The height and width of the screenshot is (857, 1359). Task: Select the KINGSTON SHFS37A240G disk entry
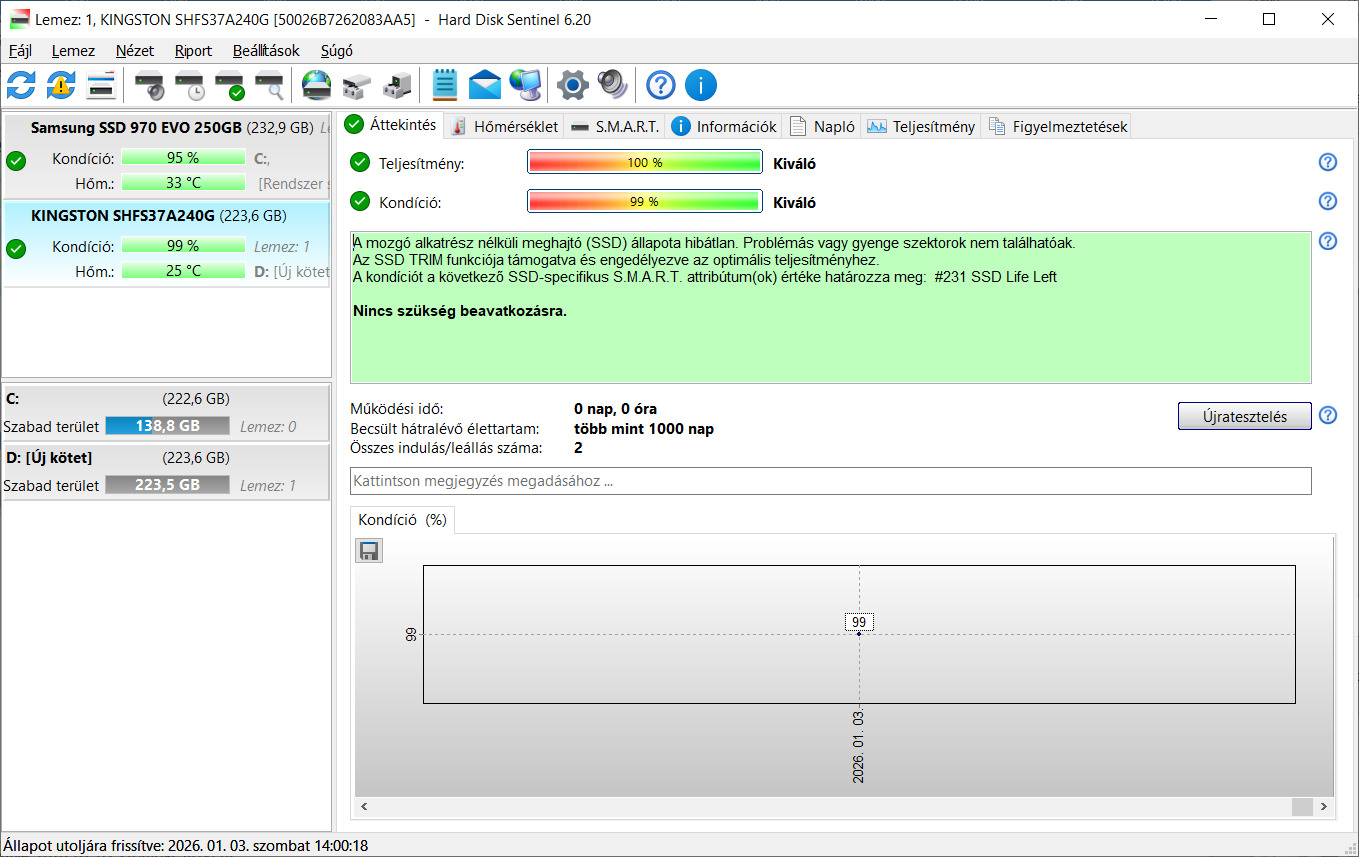166,244
